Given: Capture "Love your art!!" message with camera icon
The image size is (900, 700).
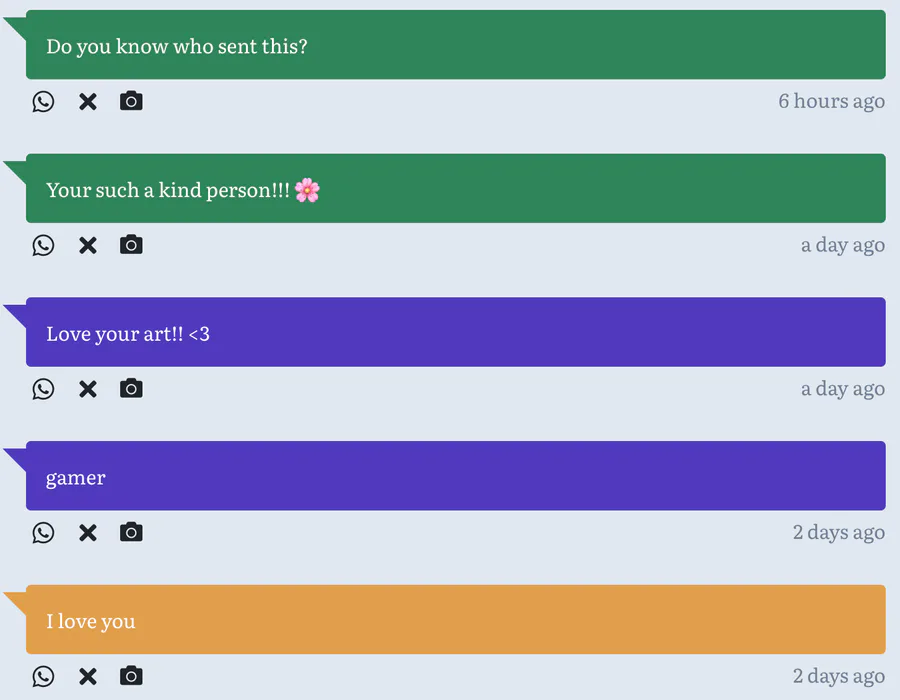Looking at the screenshot, I should [x=131, y=388].
